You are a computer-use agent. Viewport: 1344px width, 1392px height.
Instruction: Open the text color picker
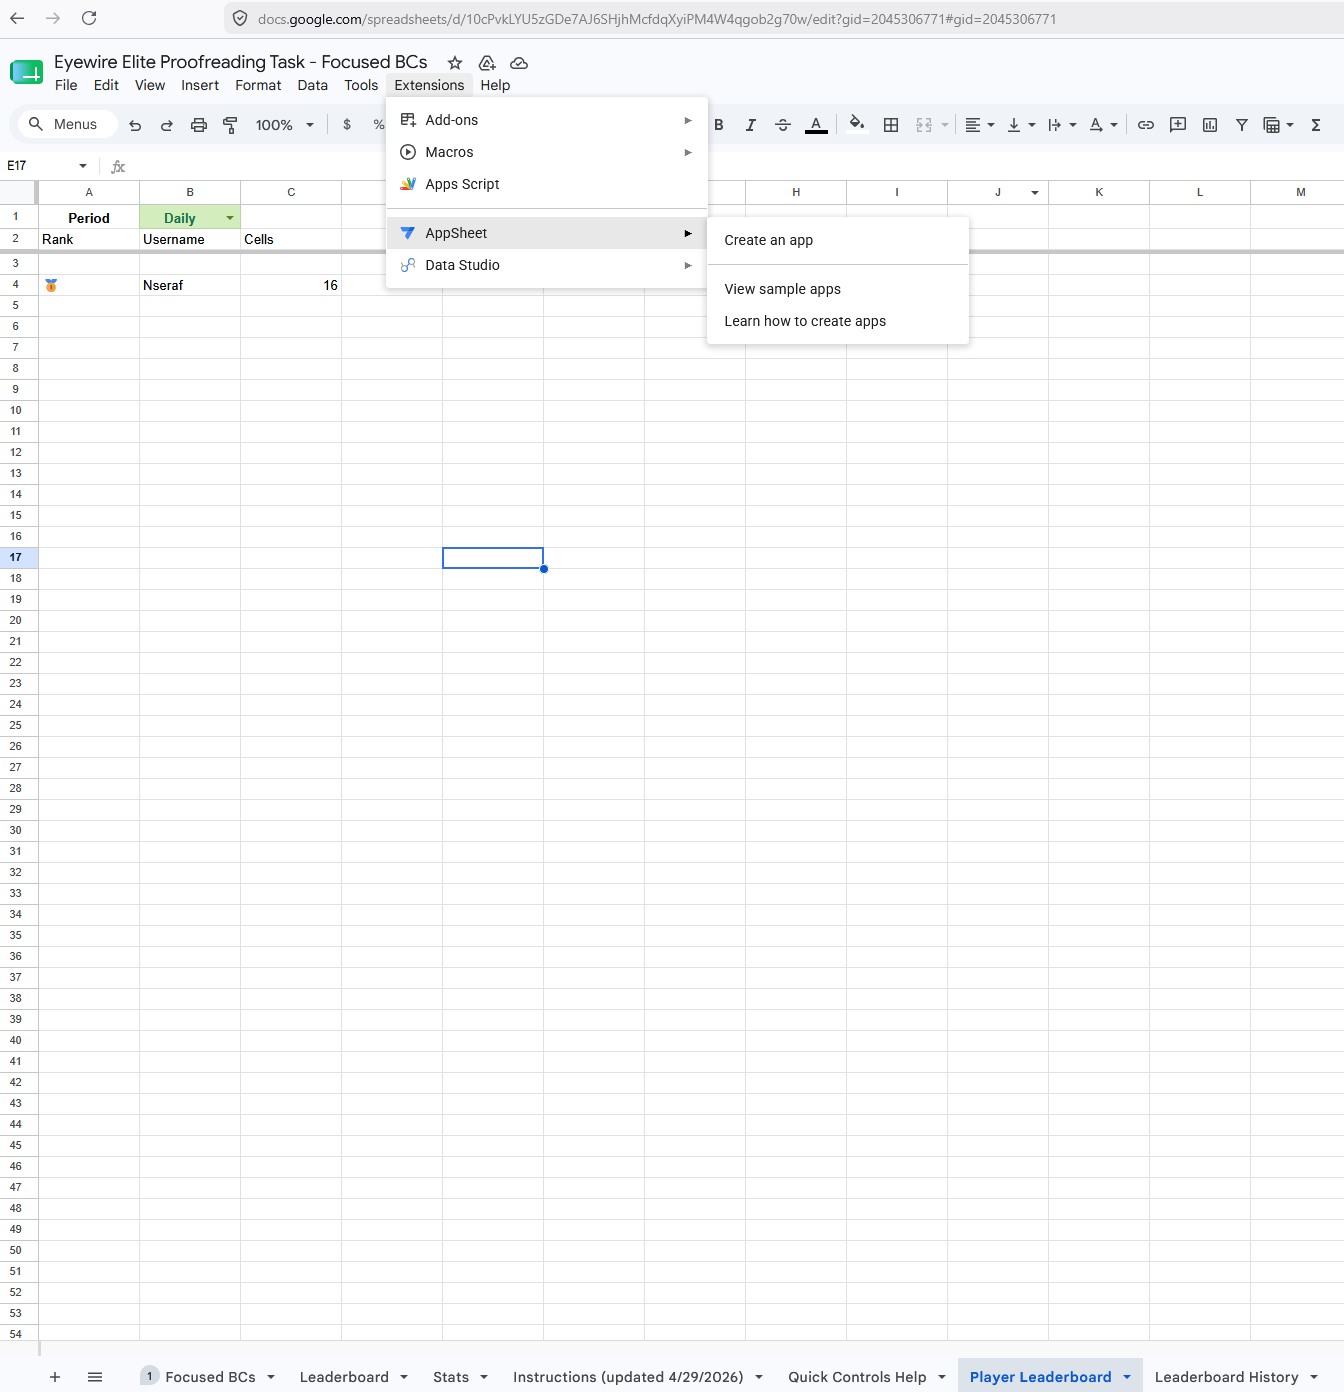pos(816,125)
